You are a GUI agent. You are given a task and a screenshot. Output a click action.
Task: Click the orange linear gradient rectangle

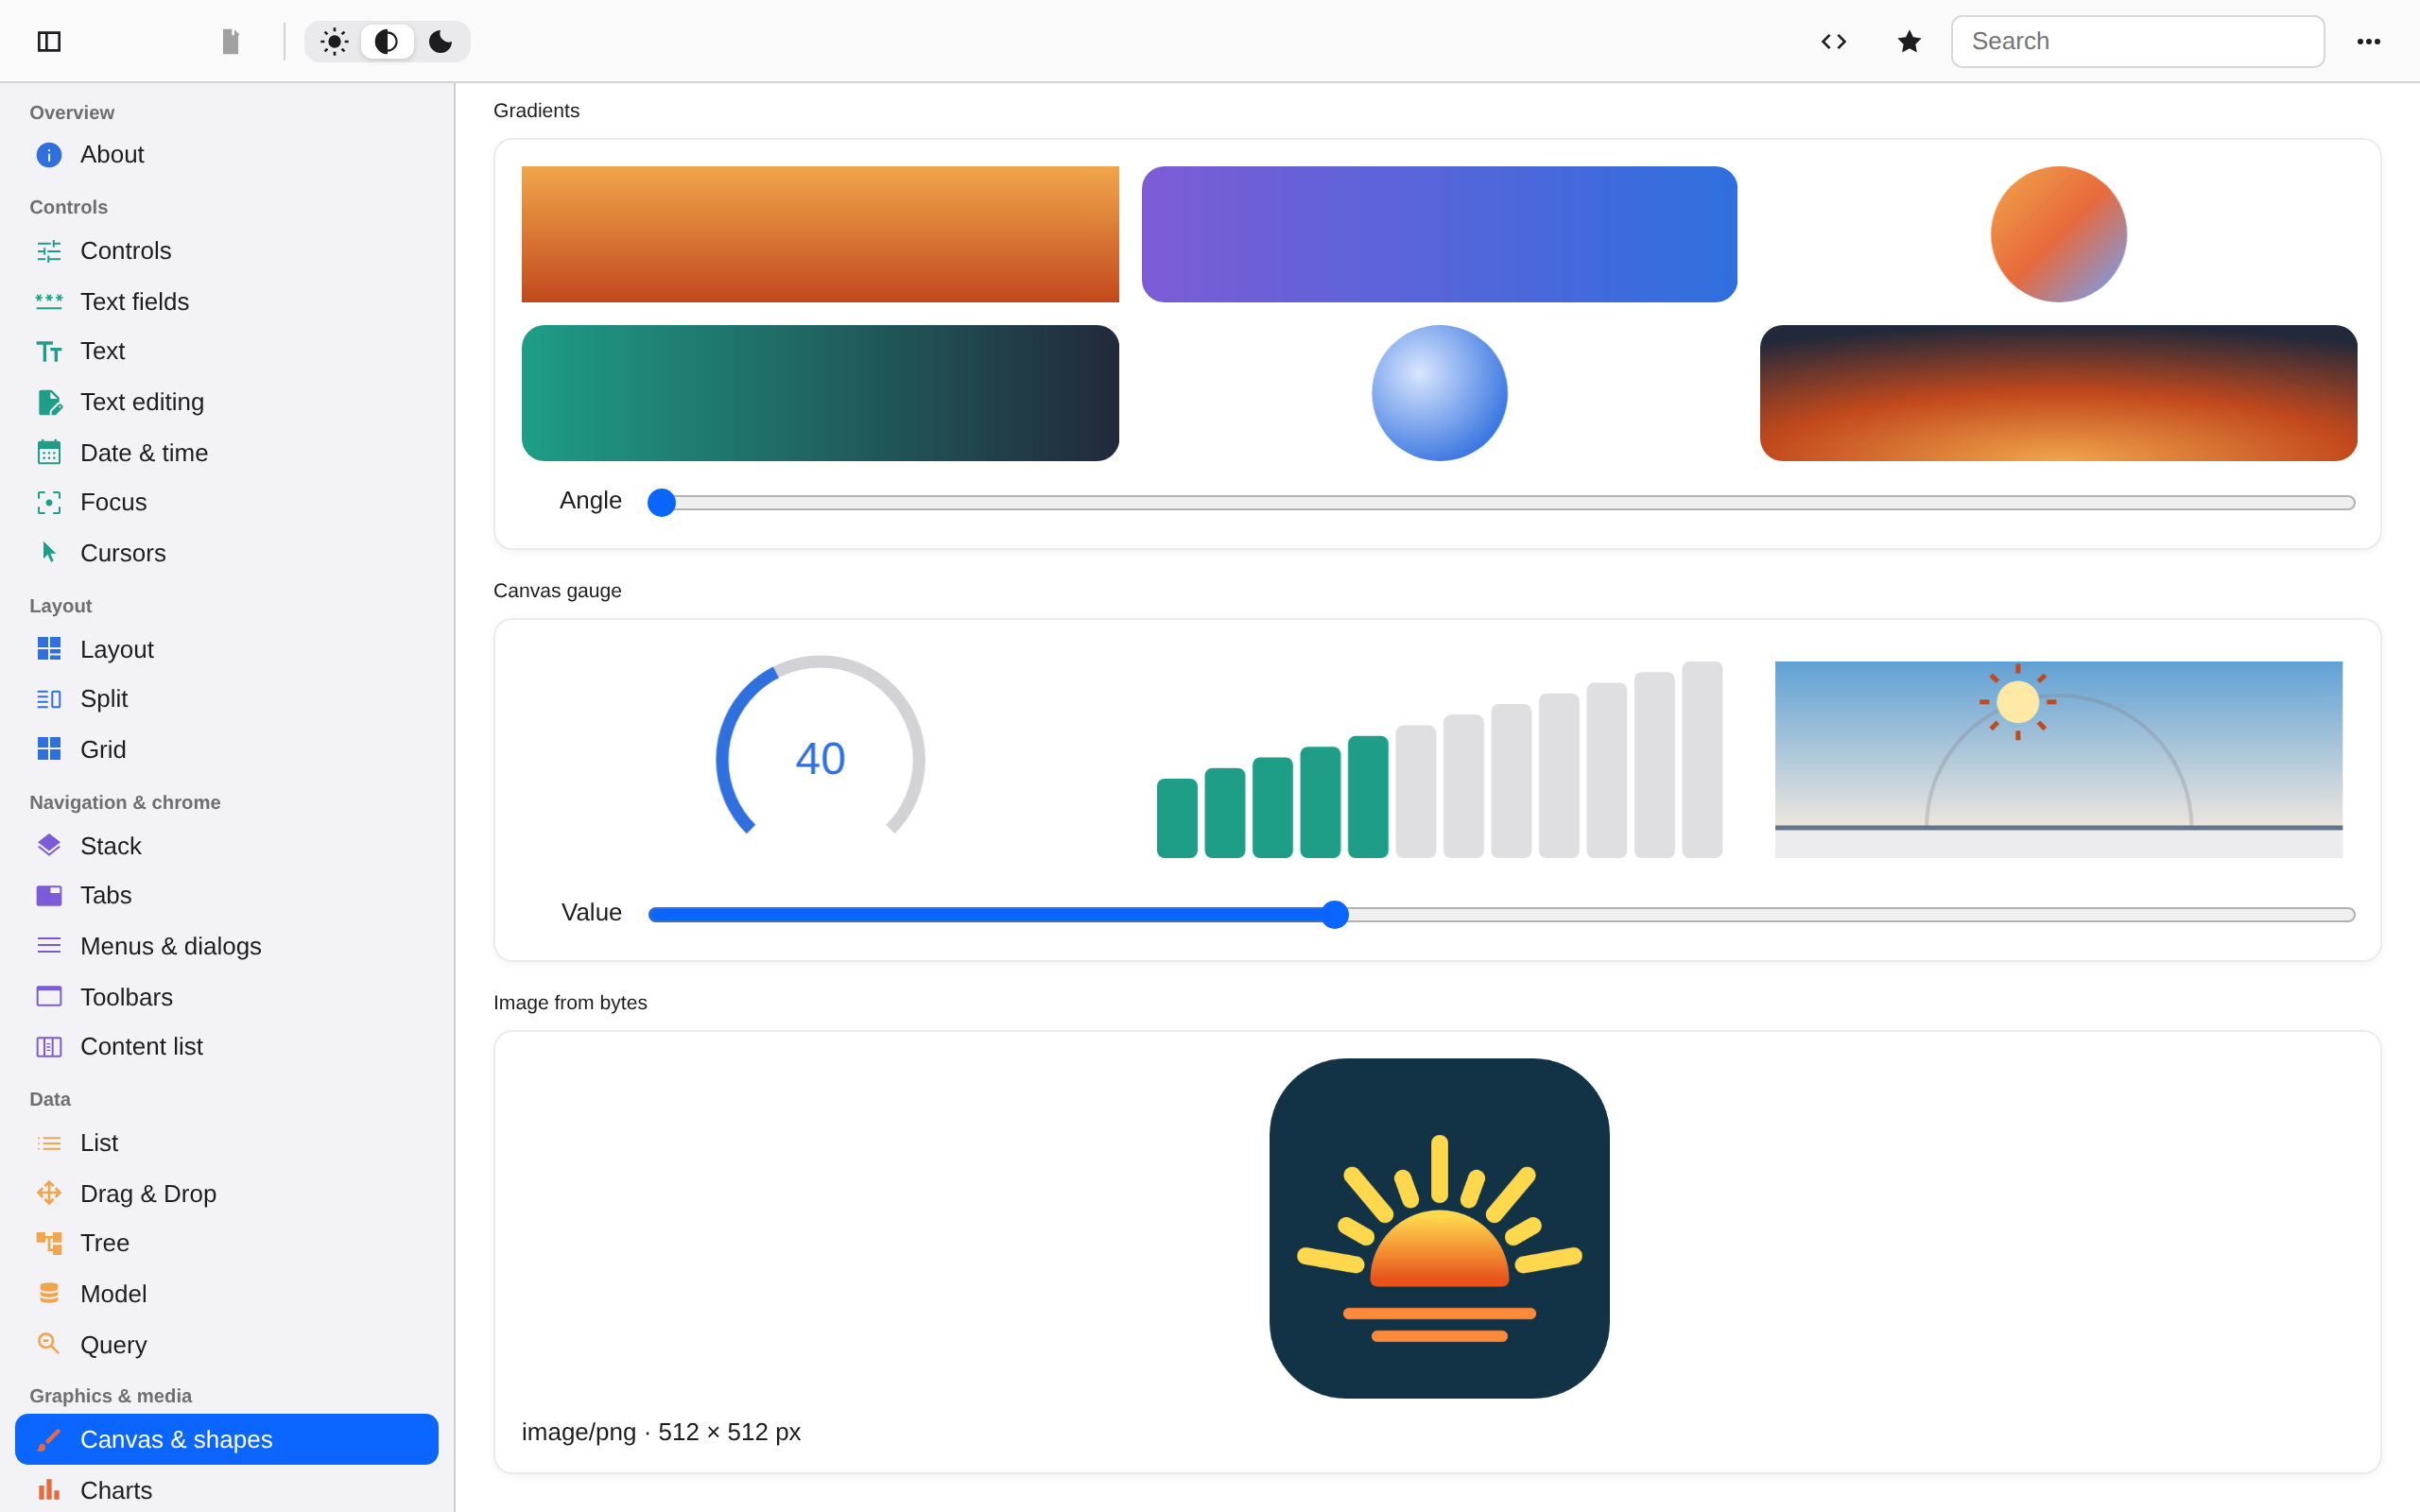click(x=820, y=234)
